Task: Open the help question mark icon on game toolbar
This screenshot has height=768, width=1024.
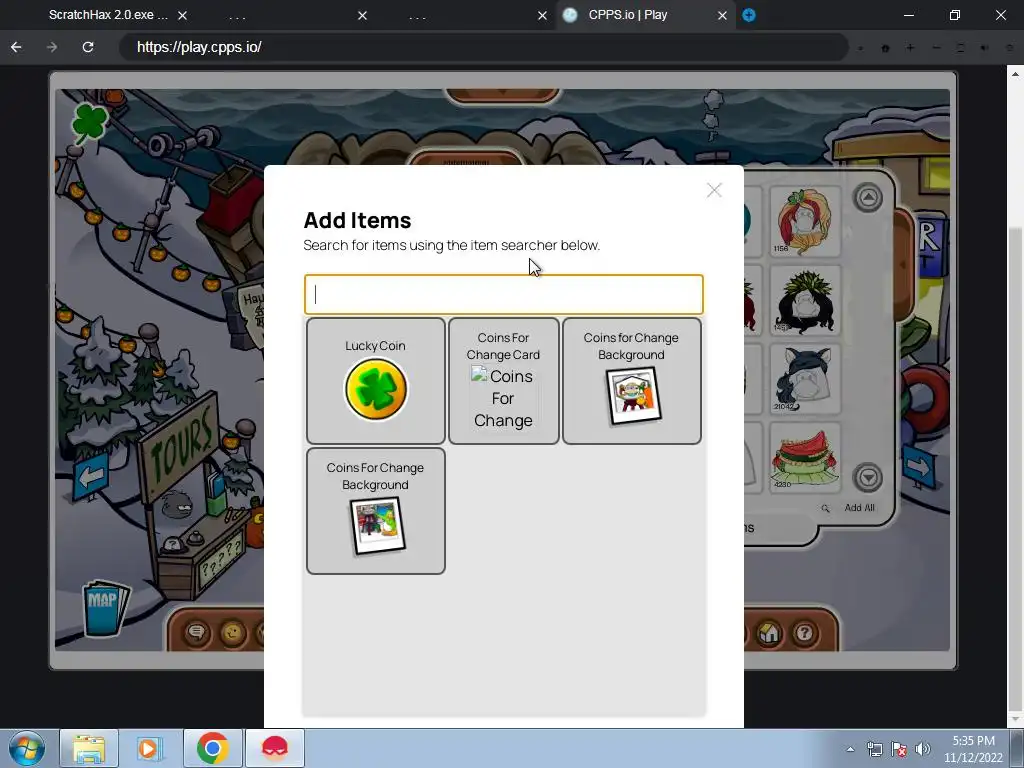Action: pyautogui.click(x=805, y=632)
